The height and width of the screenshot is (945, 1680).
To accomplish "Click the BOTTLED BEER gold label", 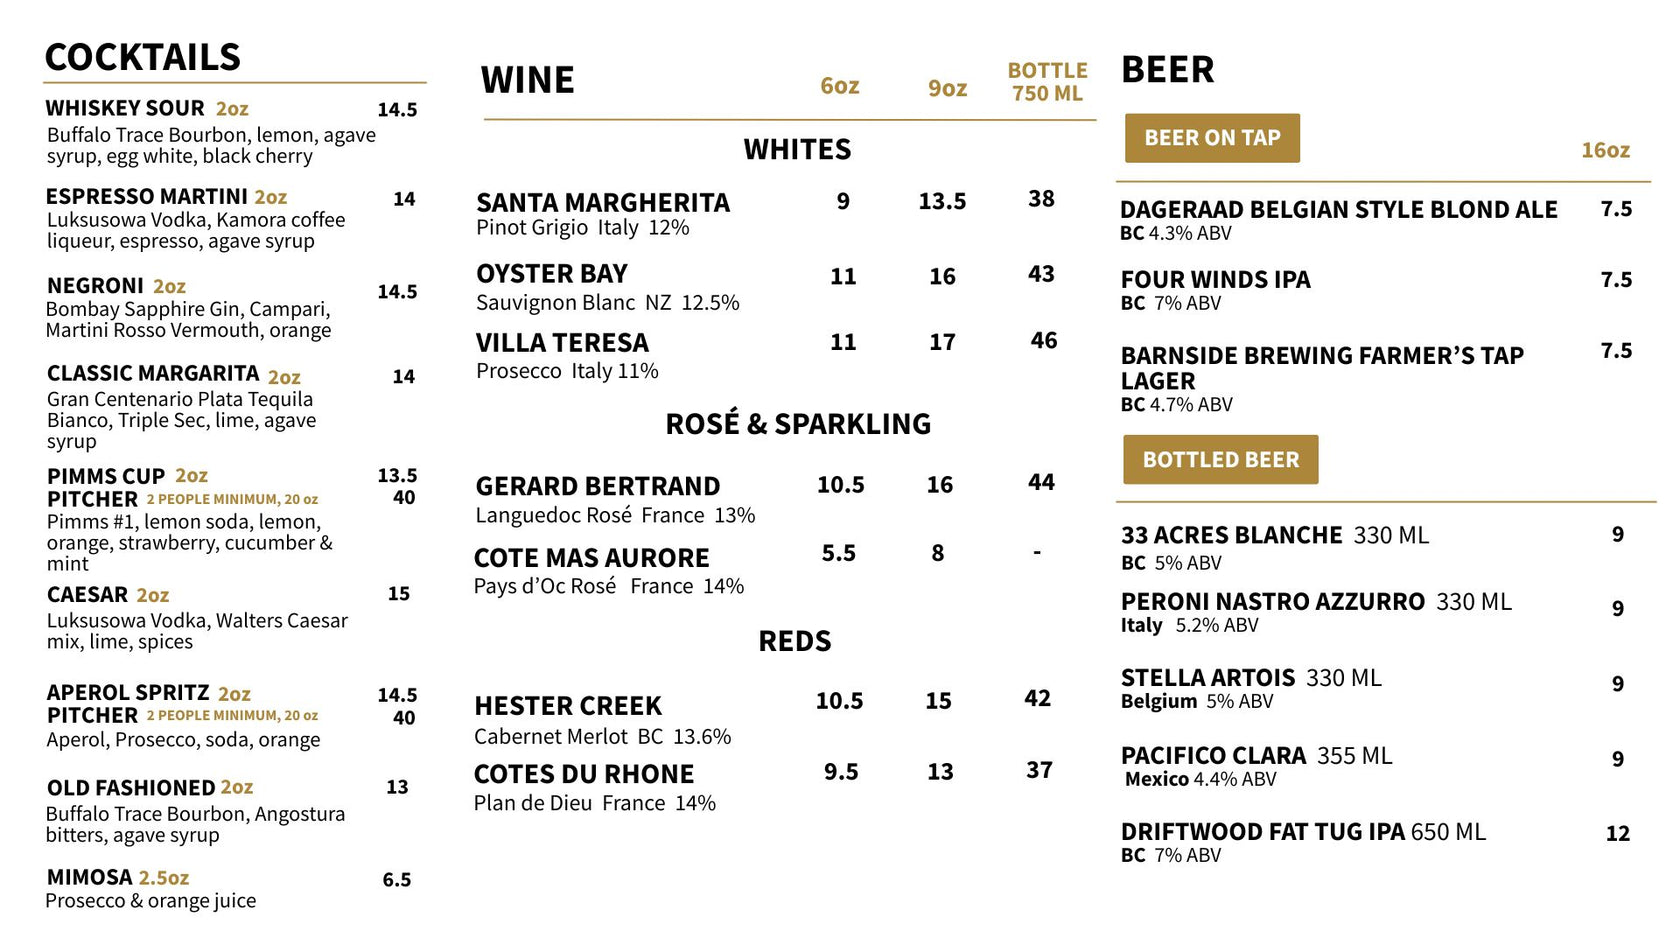I will [x=1220, y=460].
